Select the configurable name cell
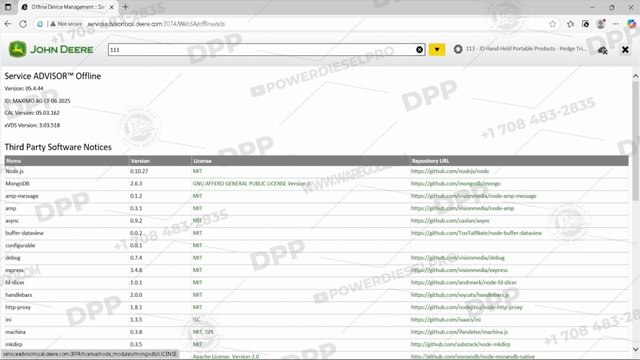The height and width of the screenshot is (360, 640). (x=20, y=245)
